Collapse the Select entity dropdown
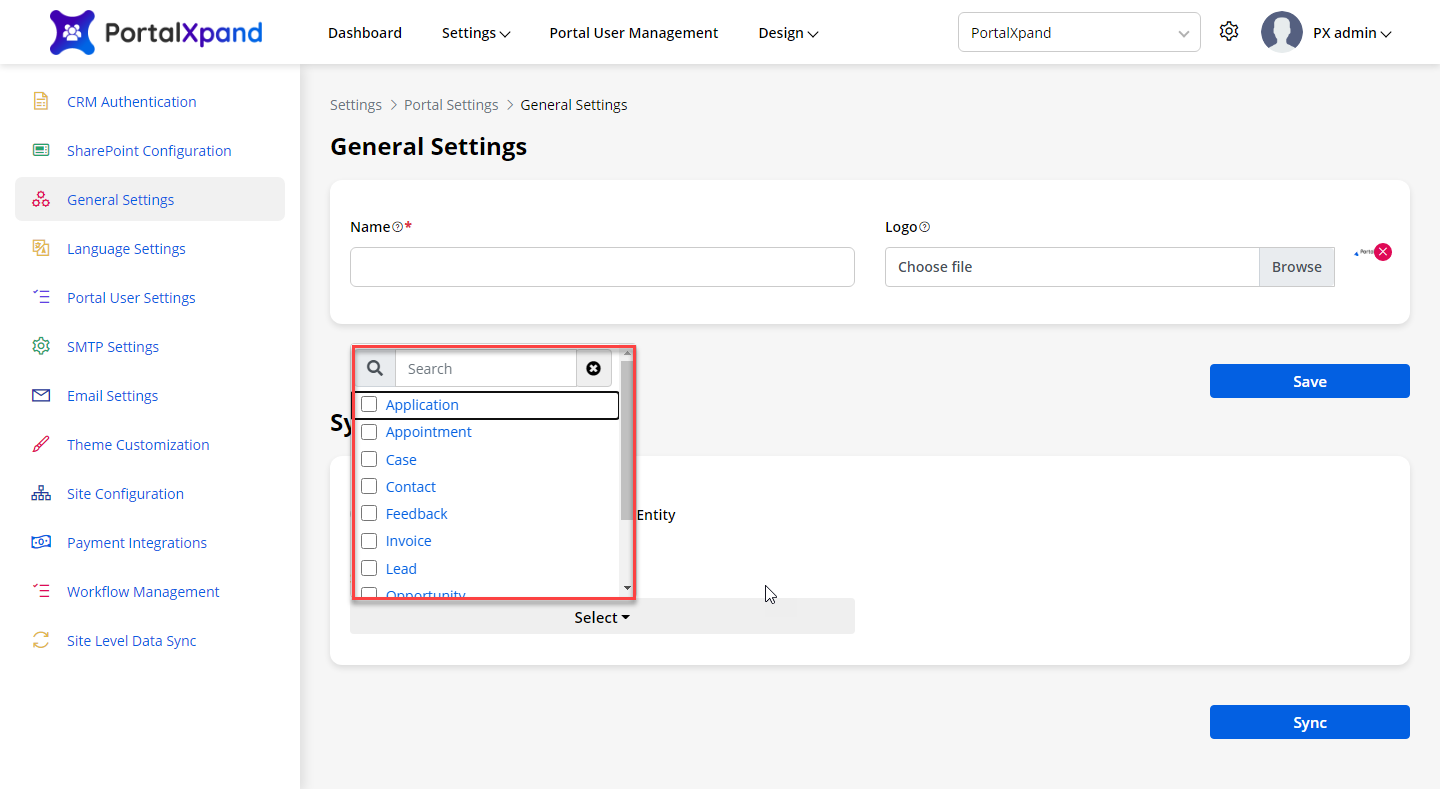 pos(602,617)
